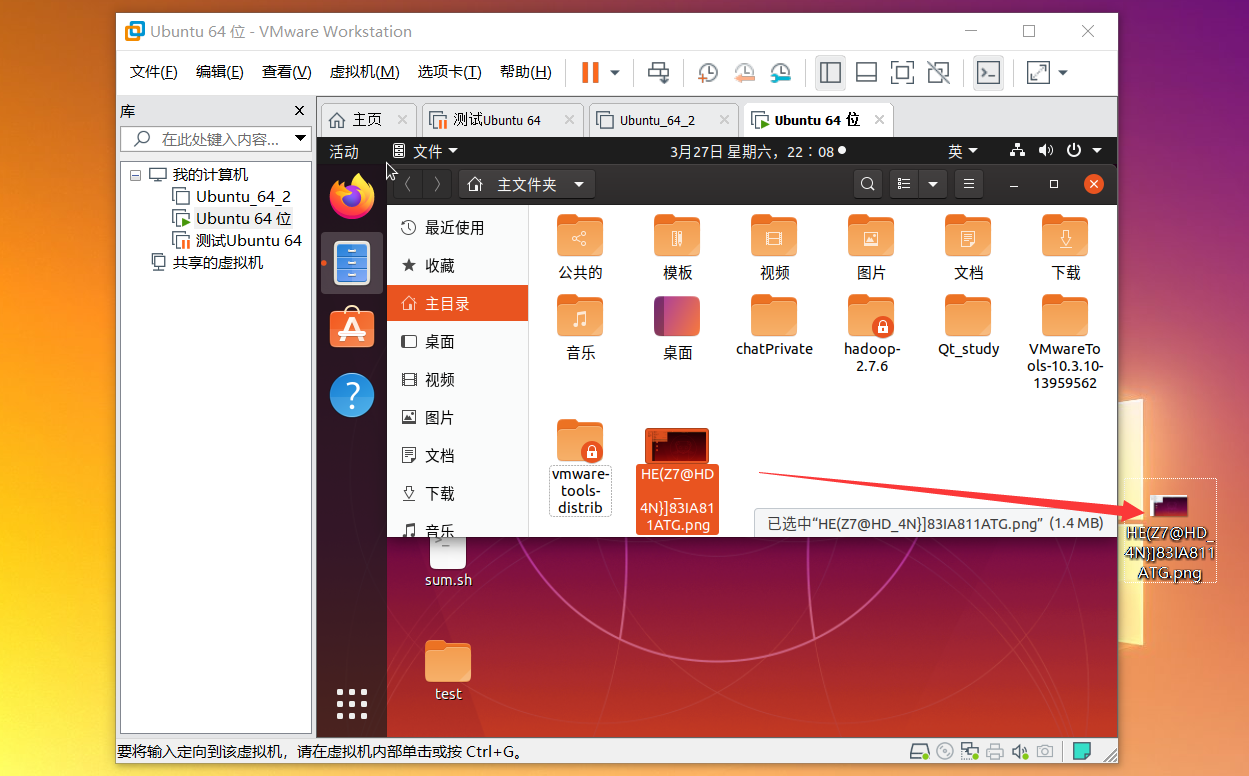Screen dimensions: 1249x776
Task: Close the 主页 tab
Action: [402, 120]
